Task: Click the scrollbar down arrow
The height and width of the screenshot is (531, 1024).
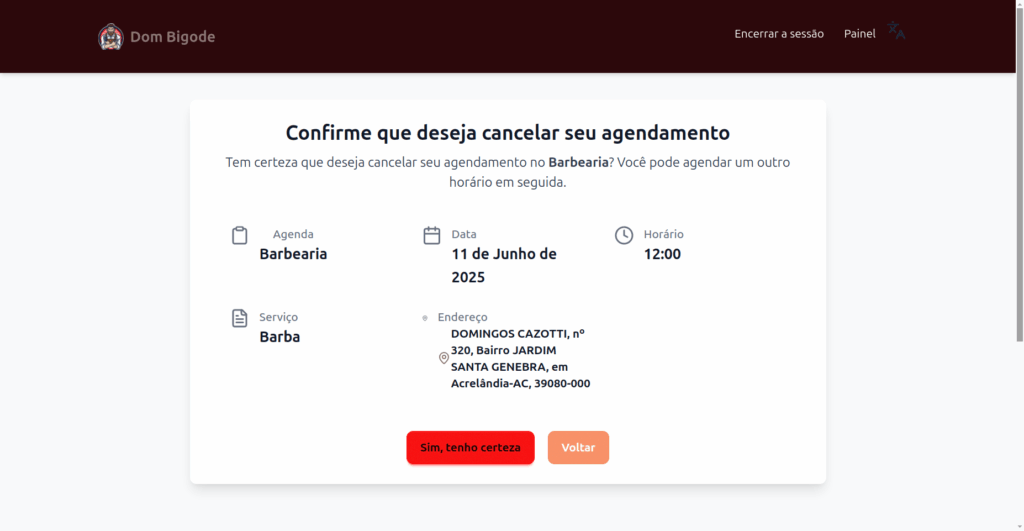Action: pos(1019,526)
